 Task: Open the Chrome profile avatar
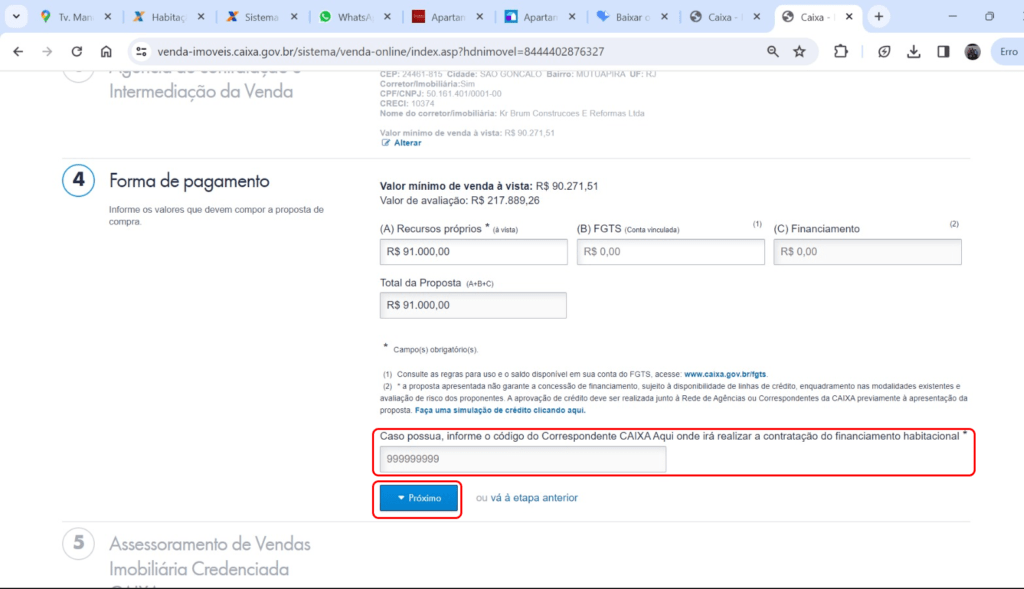(x=972, y=52)
